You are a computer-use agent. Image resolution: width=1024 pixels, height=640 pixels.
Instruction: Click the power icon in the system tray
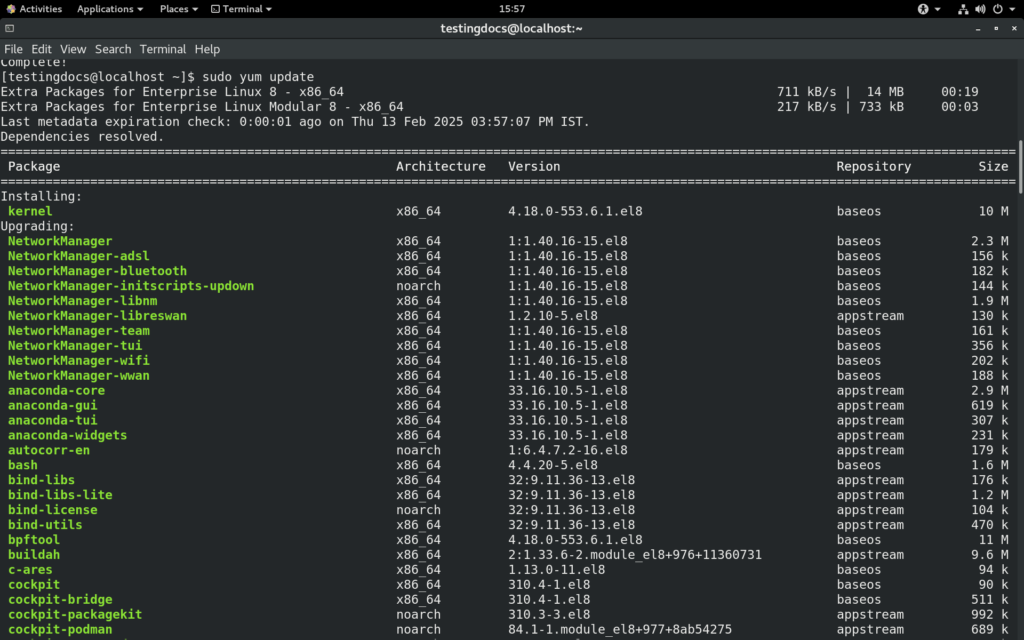[997, 9]
